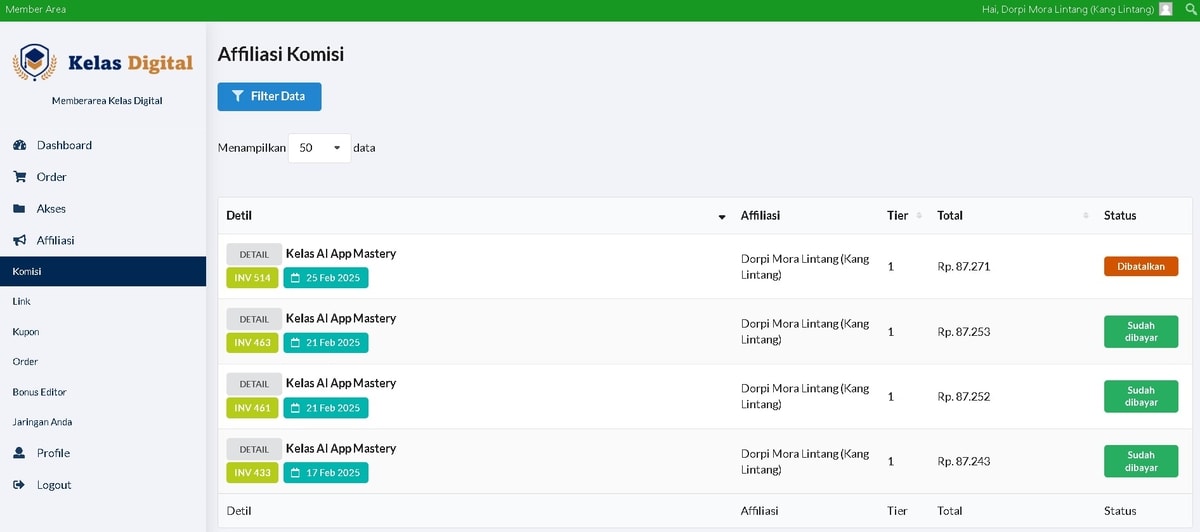Click the 25 Feb 2025 date badge

(326, 277)
